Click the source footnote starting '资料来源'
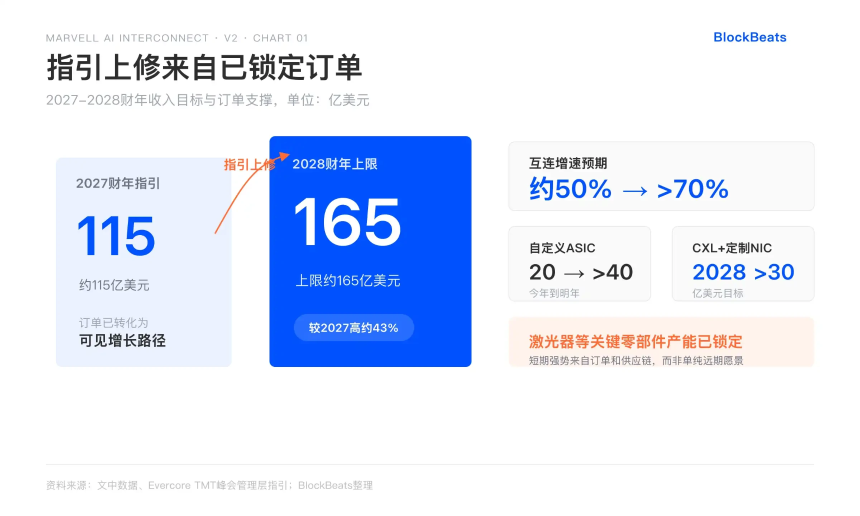The image size is (860, 516). (209, 485)
